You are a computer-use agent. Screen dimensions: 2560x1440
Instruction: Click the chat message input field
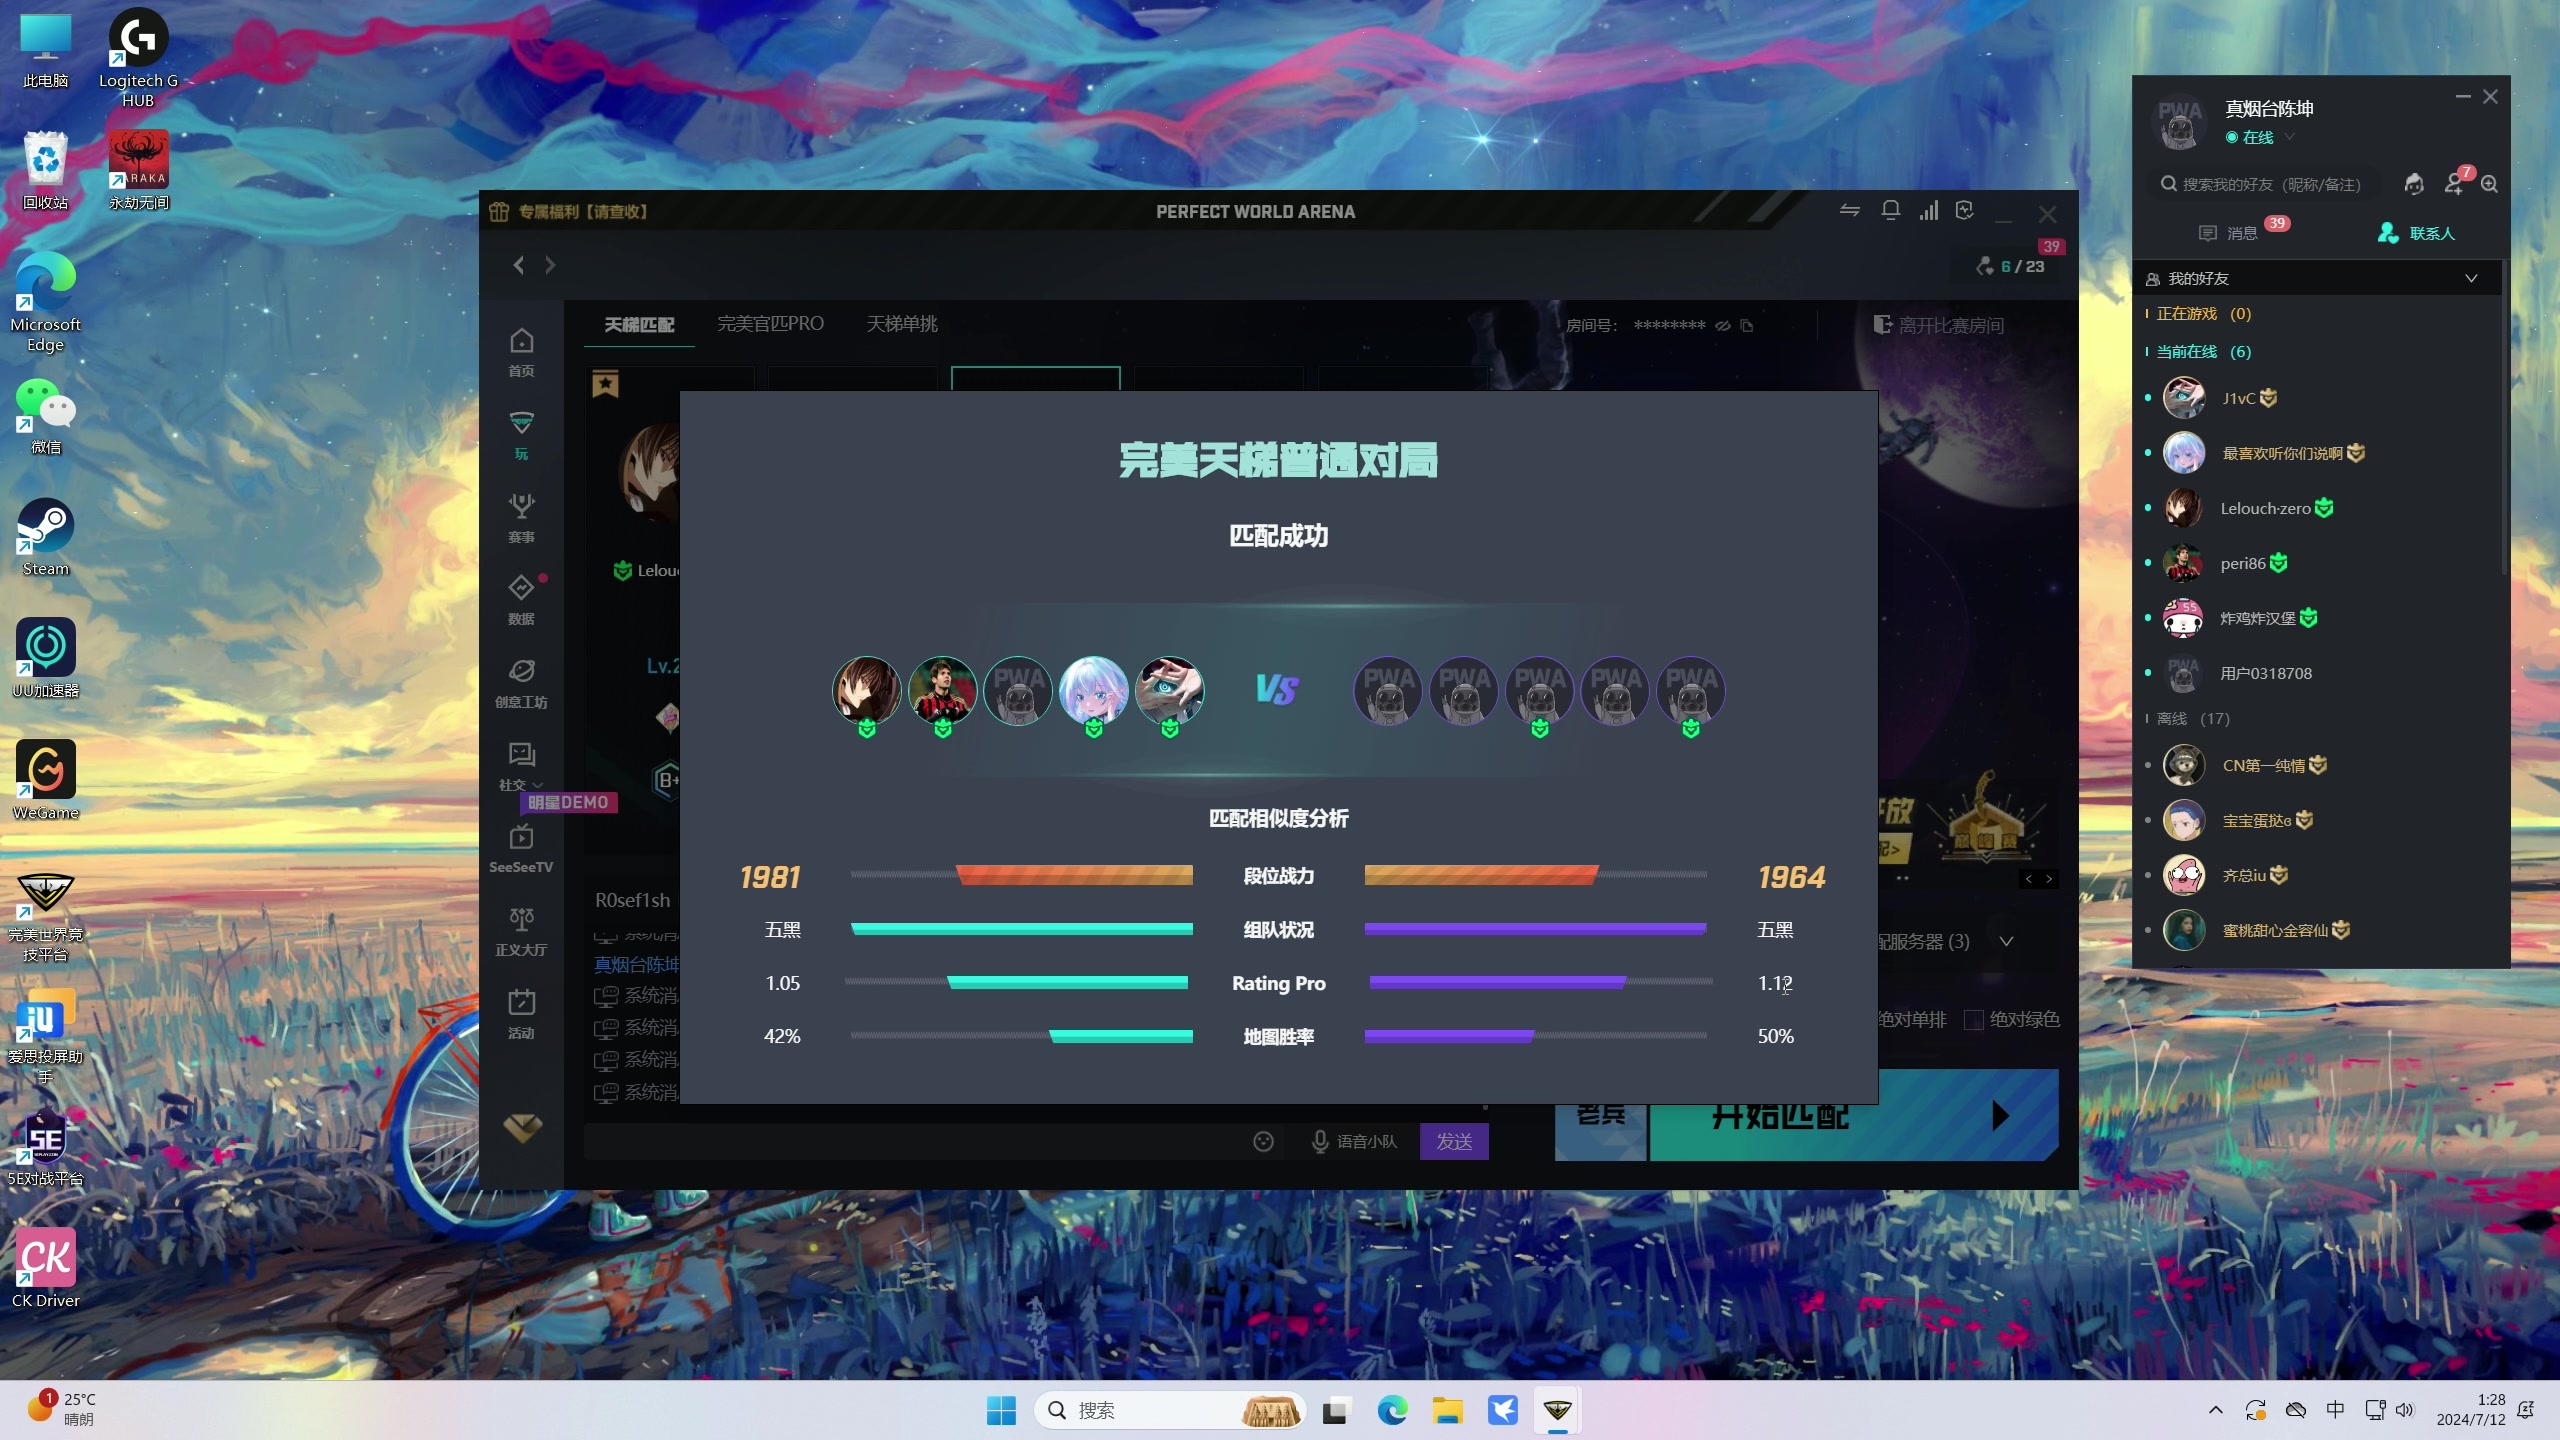tap(914, 1141)
